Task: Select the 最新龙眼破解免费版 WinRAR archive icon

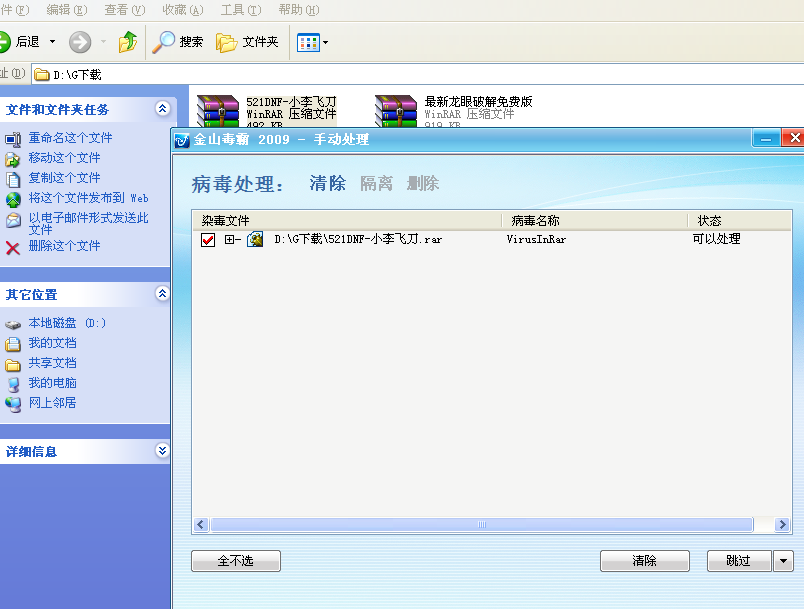Action: (x=396, y=111)
